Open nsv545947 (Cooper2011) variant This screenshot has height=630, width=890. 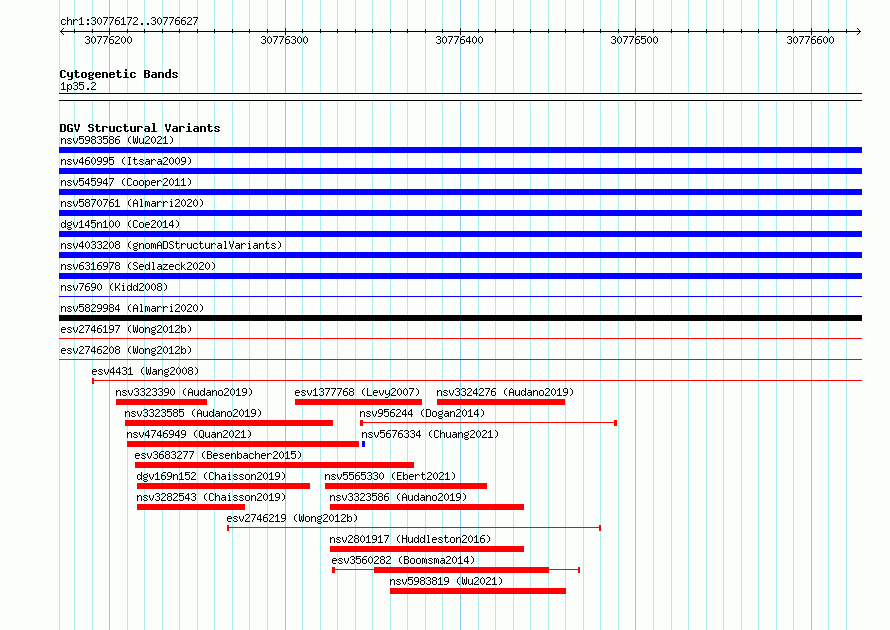pyautogui.click(x=126, y=182)
